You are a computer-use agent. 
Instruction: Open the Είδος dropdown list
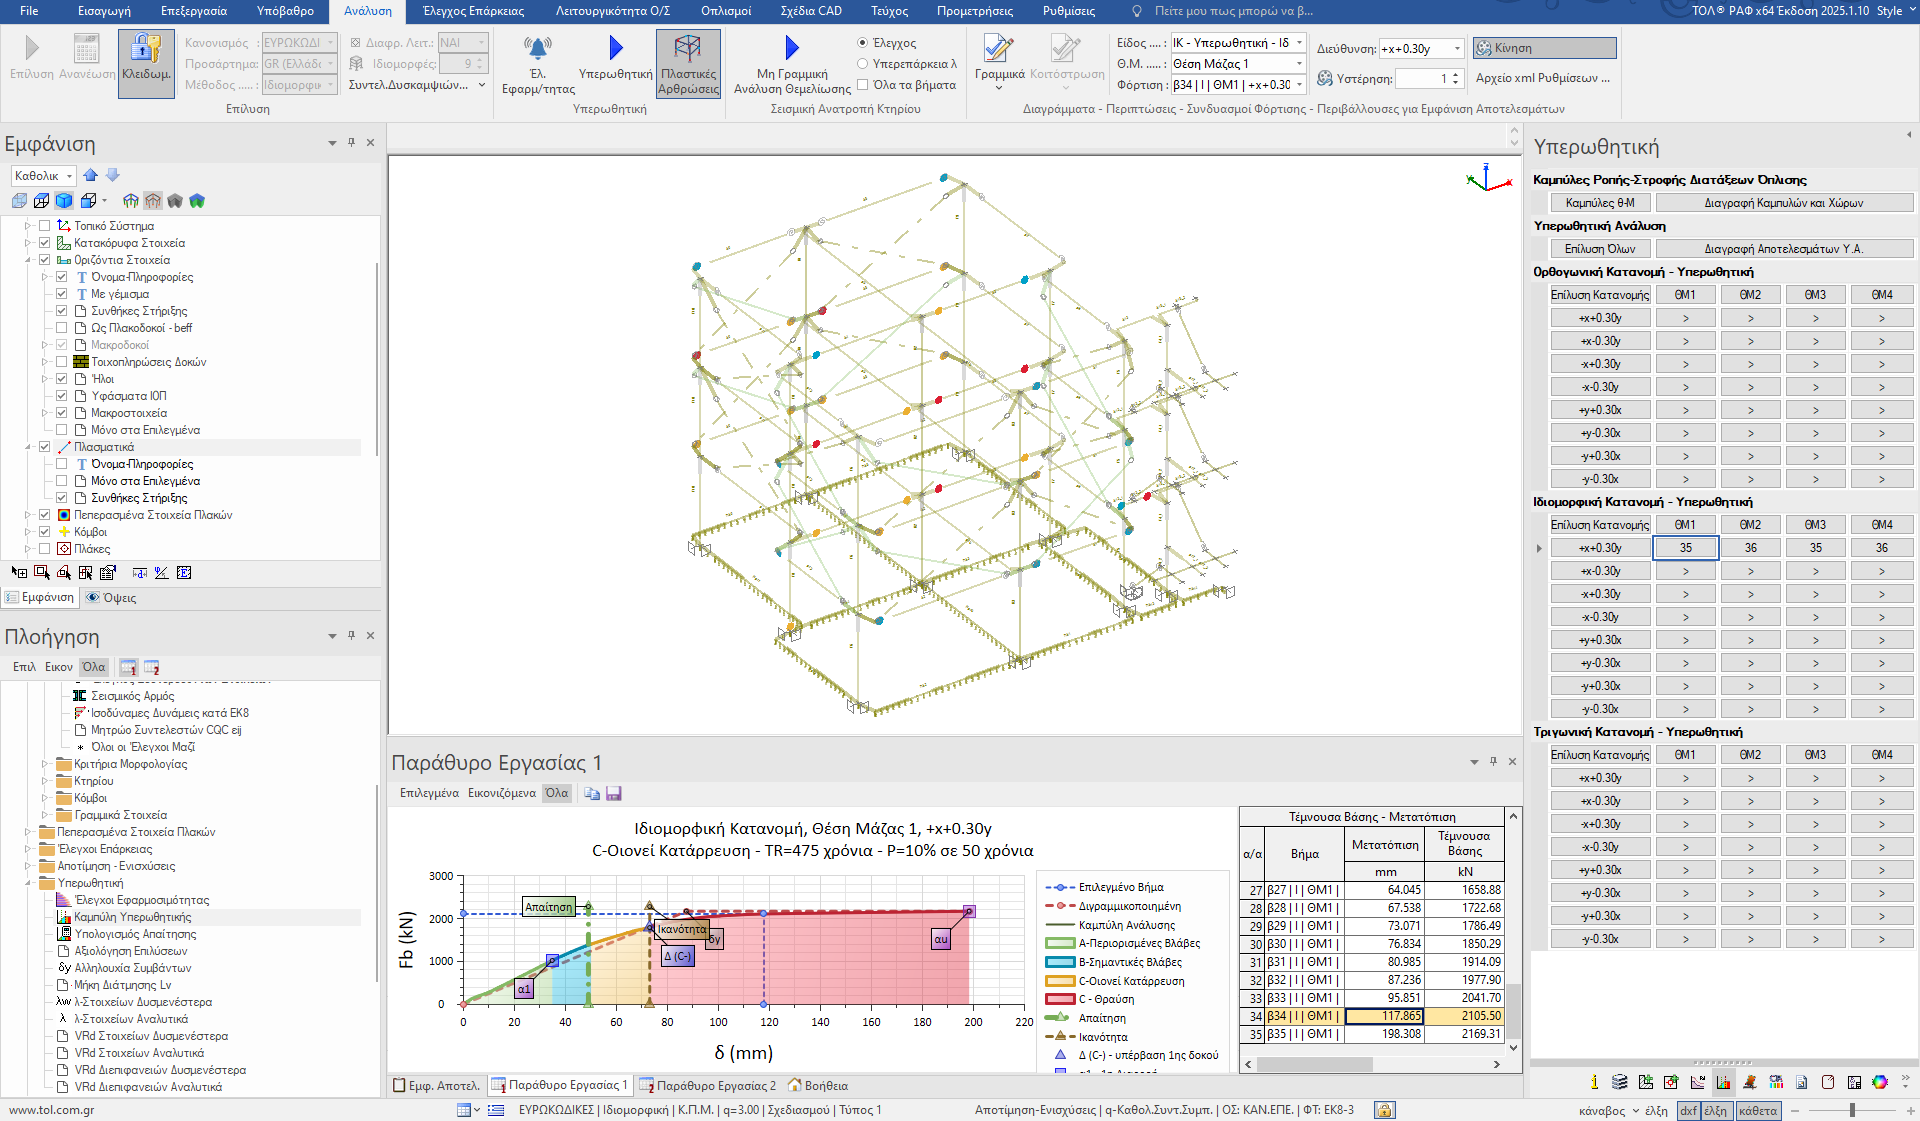tap(1299, 43)
